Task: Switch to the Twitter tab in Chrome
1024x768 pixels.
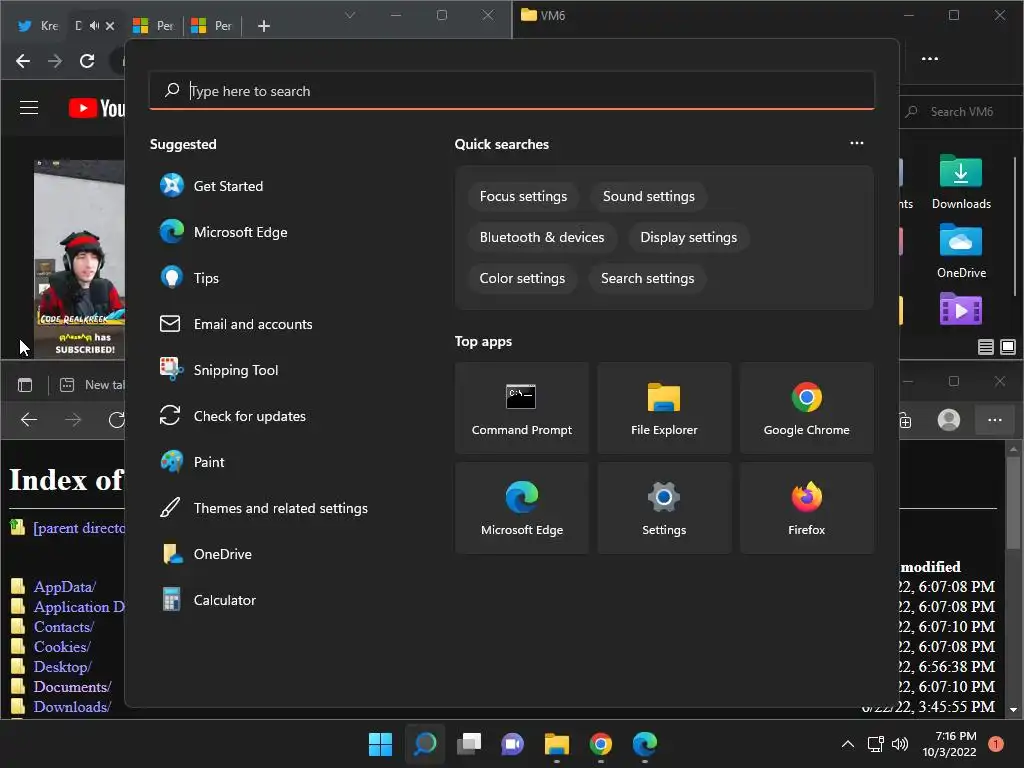Action: (x=38, y=25)
